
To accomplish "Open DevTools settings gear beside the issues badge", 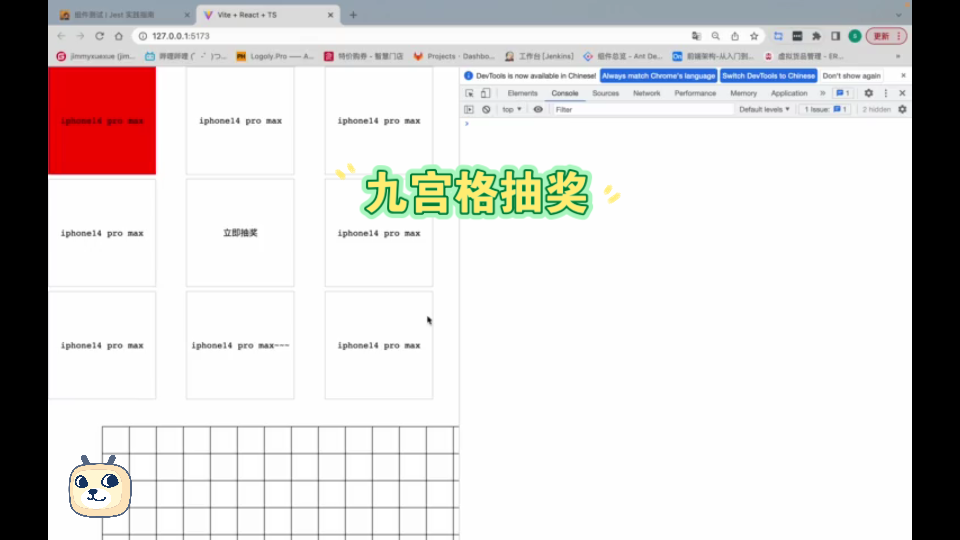I will 868,93.
